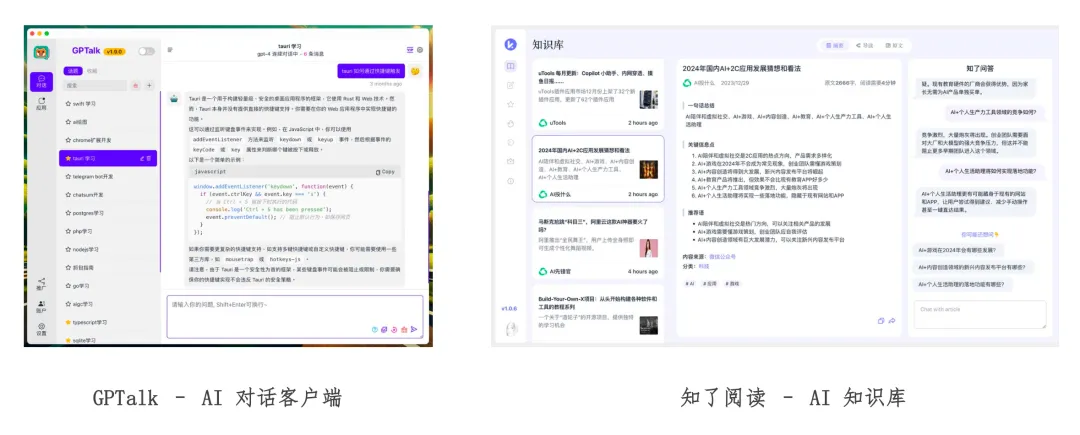Open the chatsum开发 topic
Viewport: 1080px width, 435px height.
108,195
